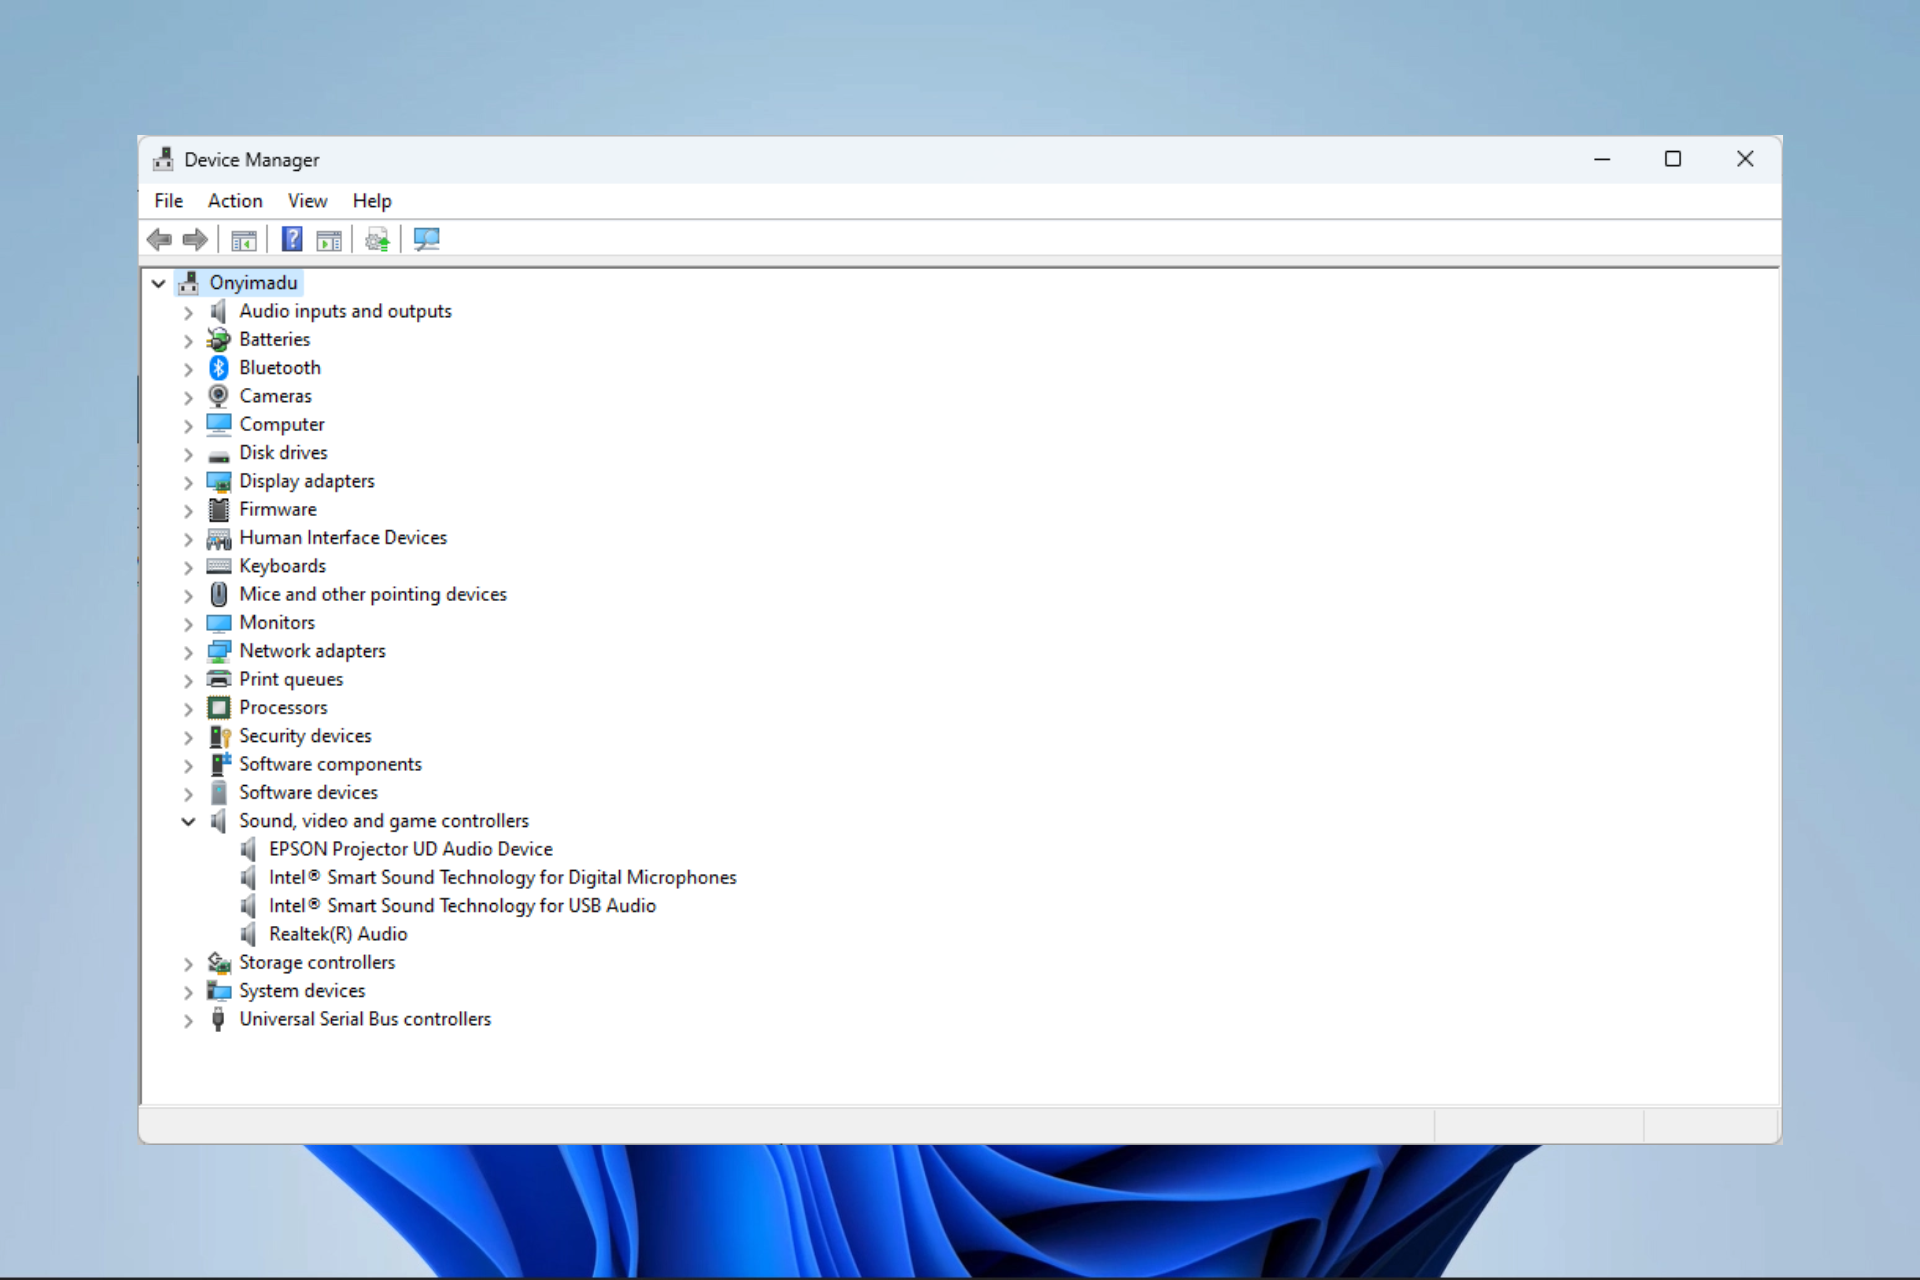Collapse the Onyimadu root node
Image resolution: width=1920 pixels, height=1280 pixels.
(x=158, y=284)
